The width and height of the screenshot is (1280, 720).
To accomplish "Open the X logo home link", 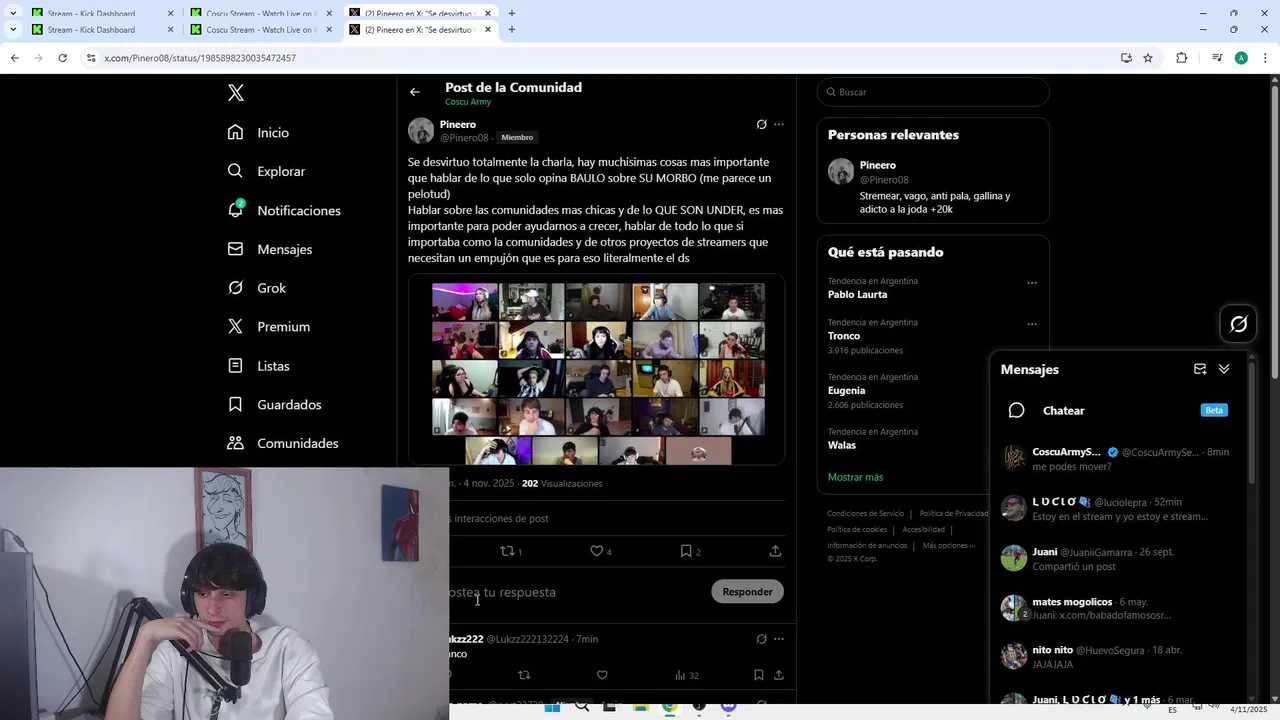I will point(236,93).
